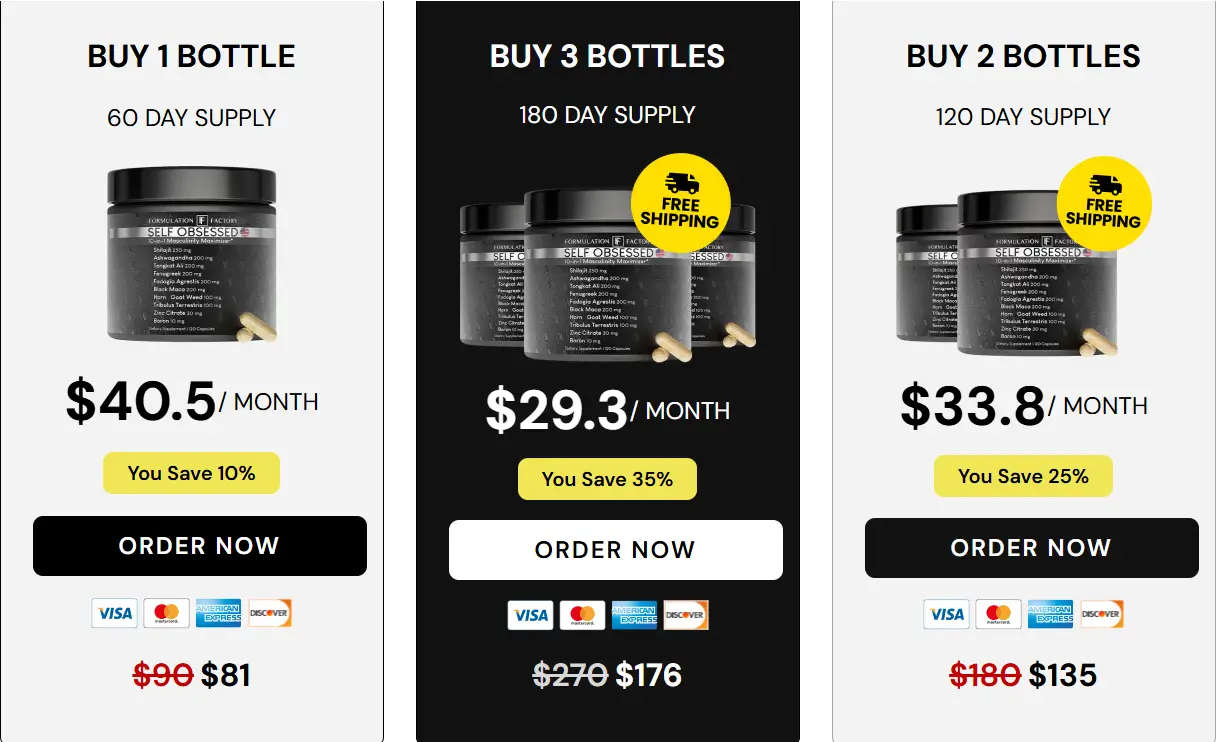Click the Visa icon under the 180 day supply
Screen dimensions: 1216x742
(531, 615)
